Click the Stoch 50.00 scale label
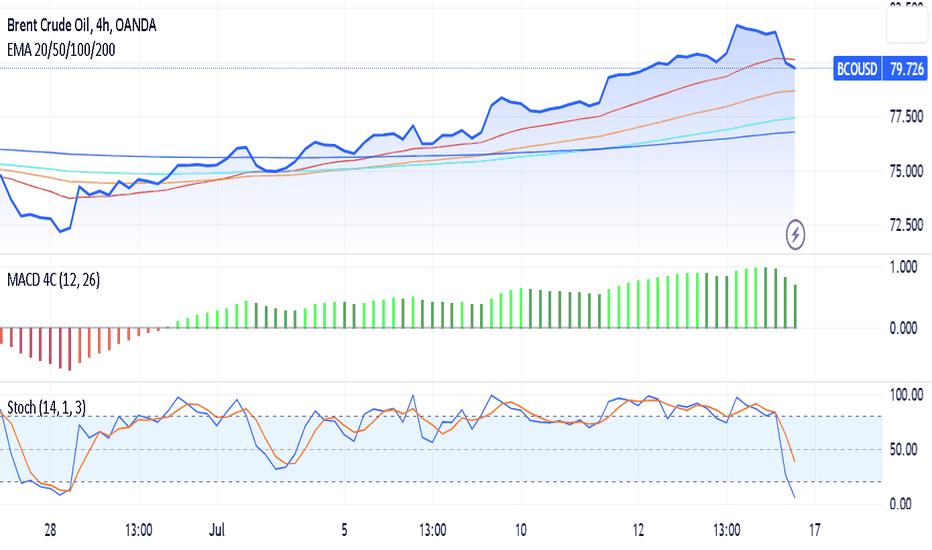This screenshot has height=550, width=932. click(903, 450)
